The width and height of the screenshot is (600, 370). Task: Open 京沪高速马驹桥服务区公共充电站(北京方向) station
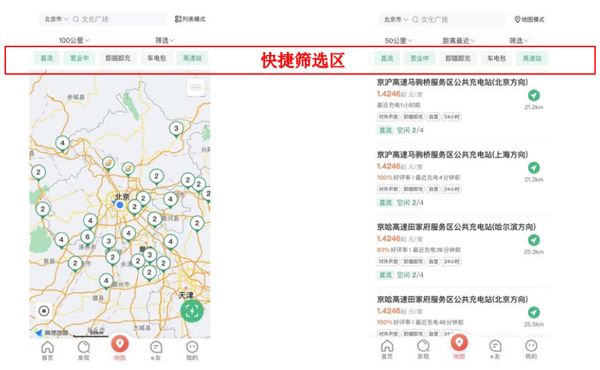pos(452,82)
